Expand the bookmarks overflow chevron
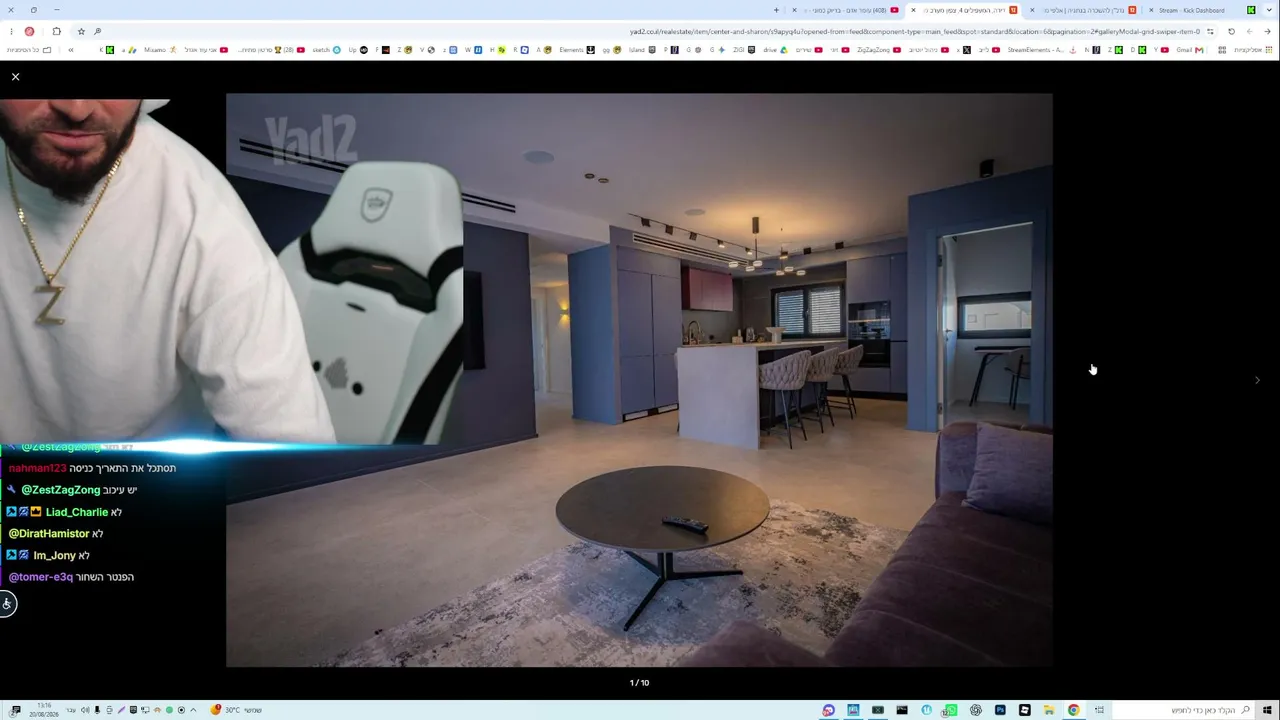This screenshot has height=720, width=1280. (x=70, y=50)
